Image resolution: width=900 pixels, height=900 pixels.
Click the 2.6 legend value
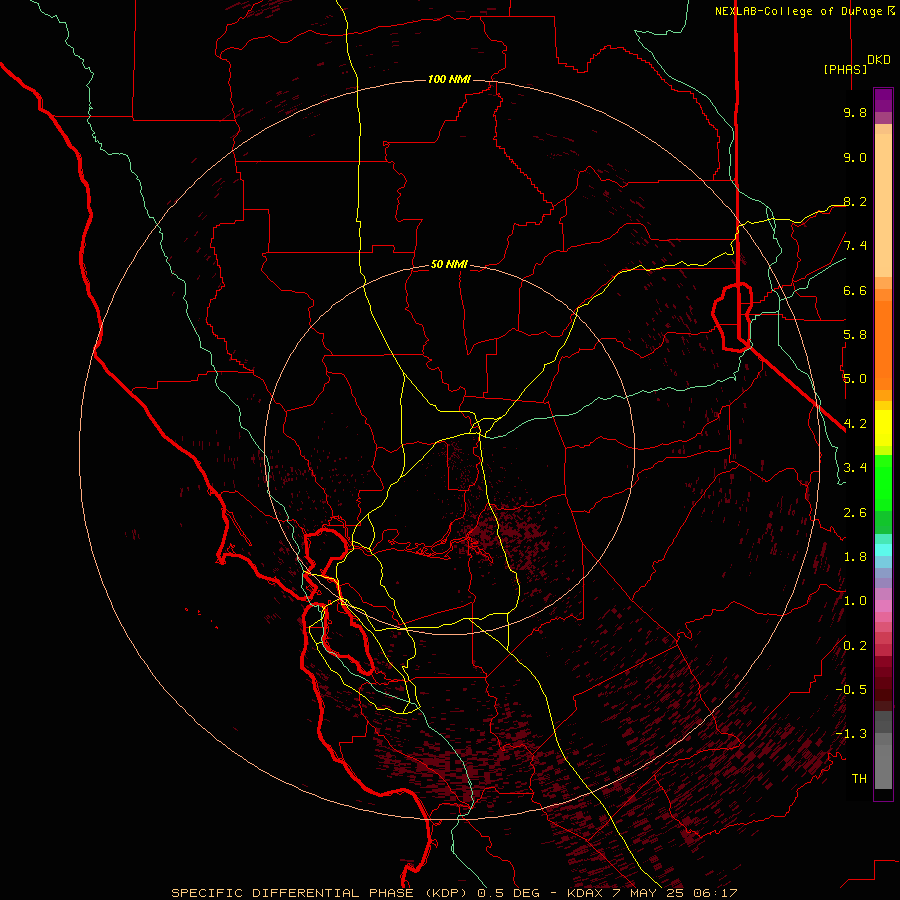point(855,513)
